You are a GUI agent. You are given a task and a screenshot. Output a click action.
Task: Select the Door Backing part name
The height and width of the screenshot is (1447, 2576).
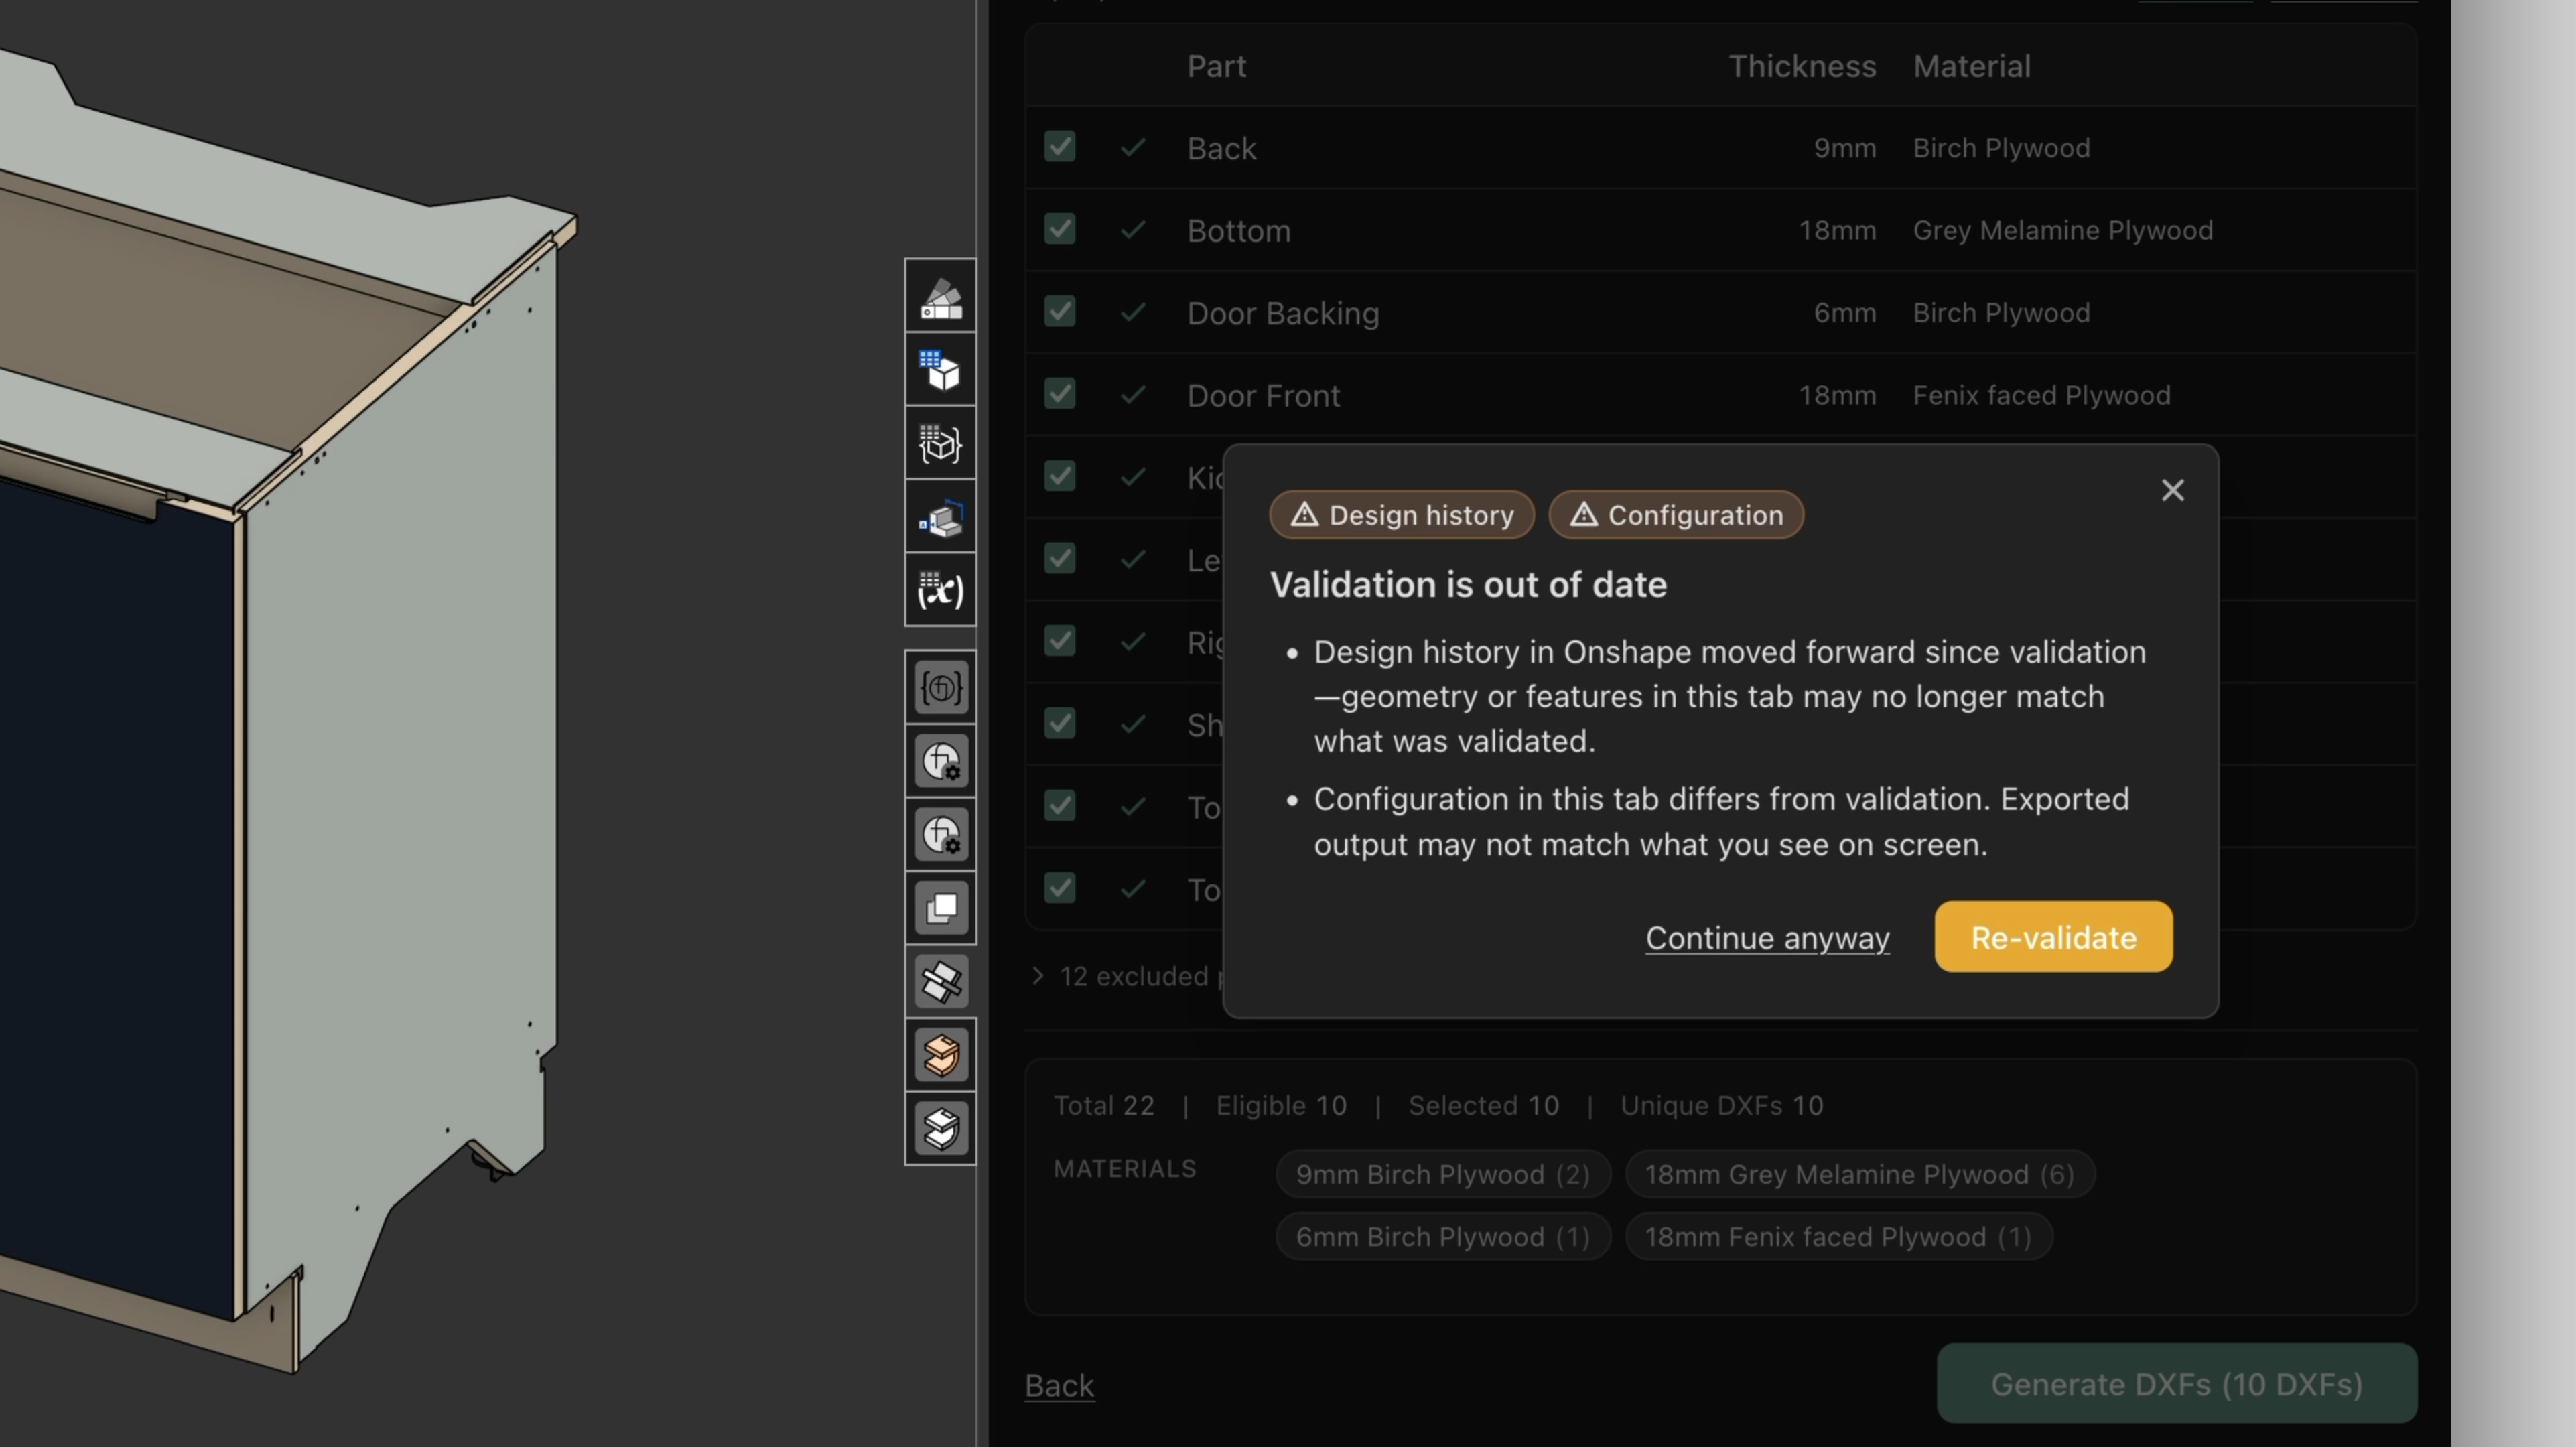[1283, 313]
